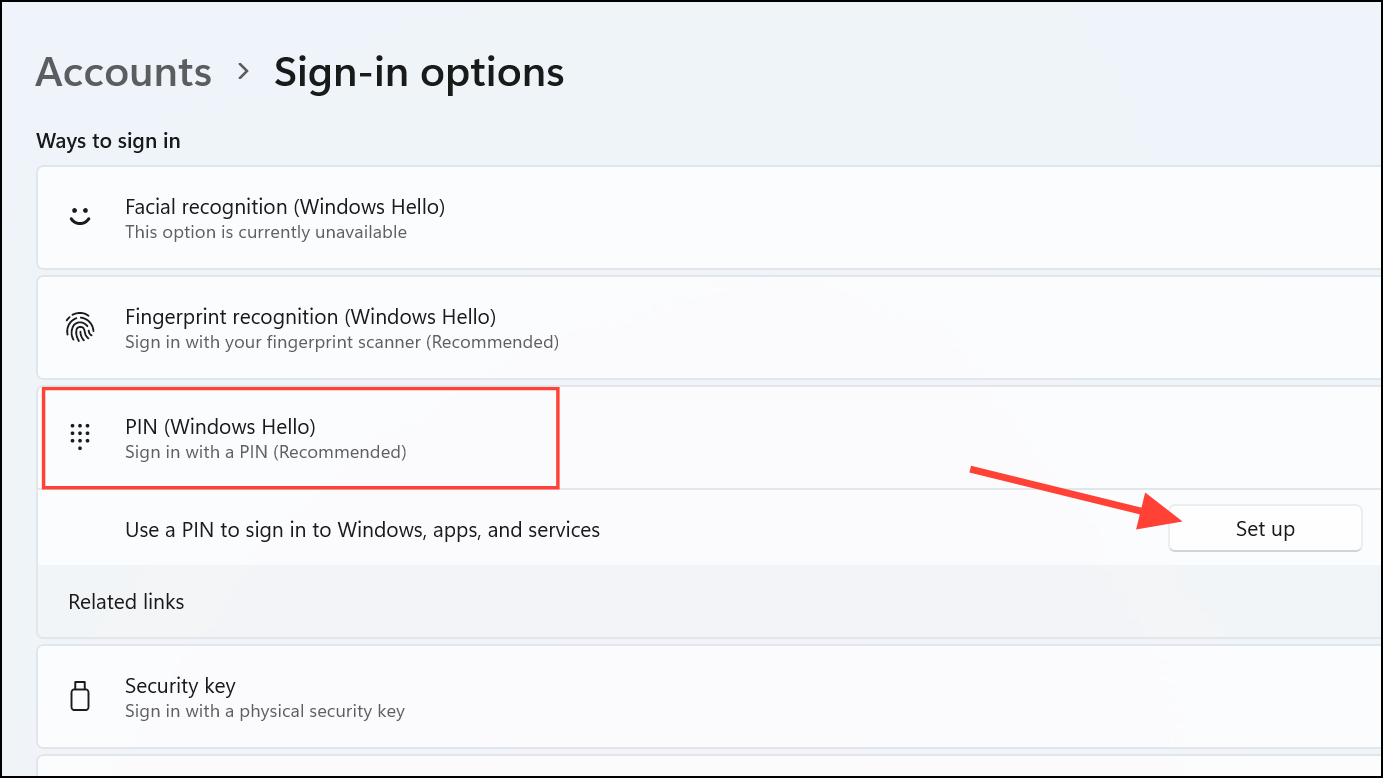Expand the Facial recognition (Windows Hello) row

(700, 217)
